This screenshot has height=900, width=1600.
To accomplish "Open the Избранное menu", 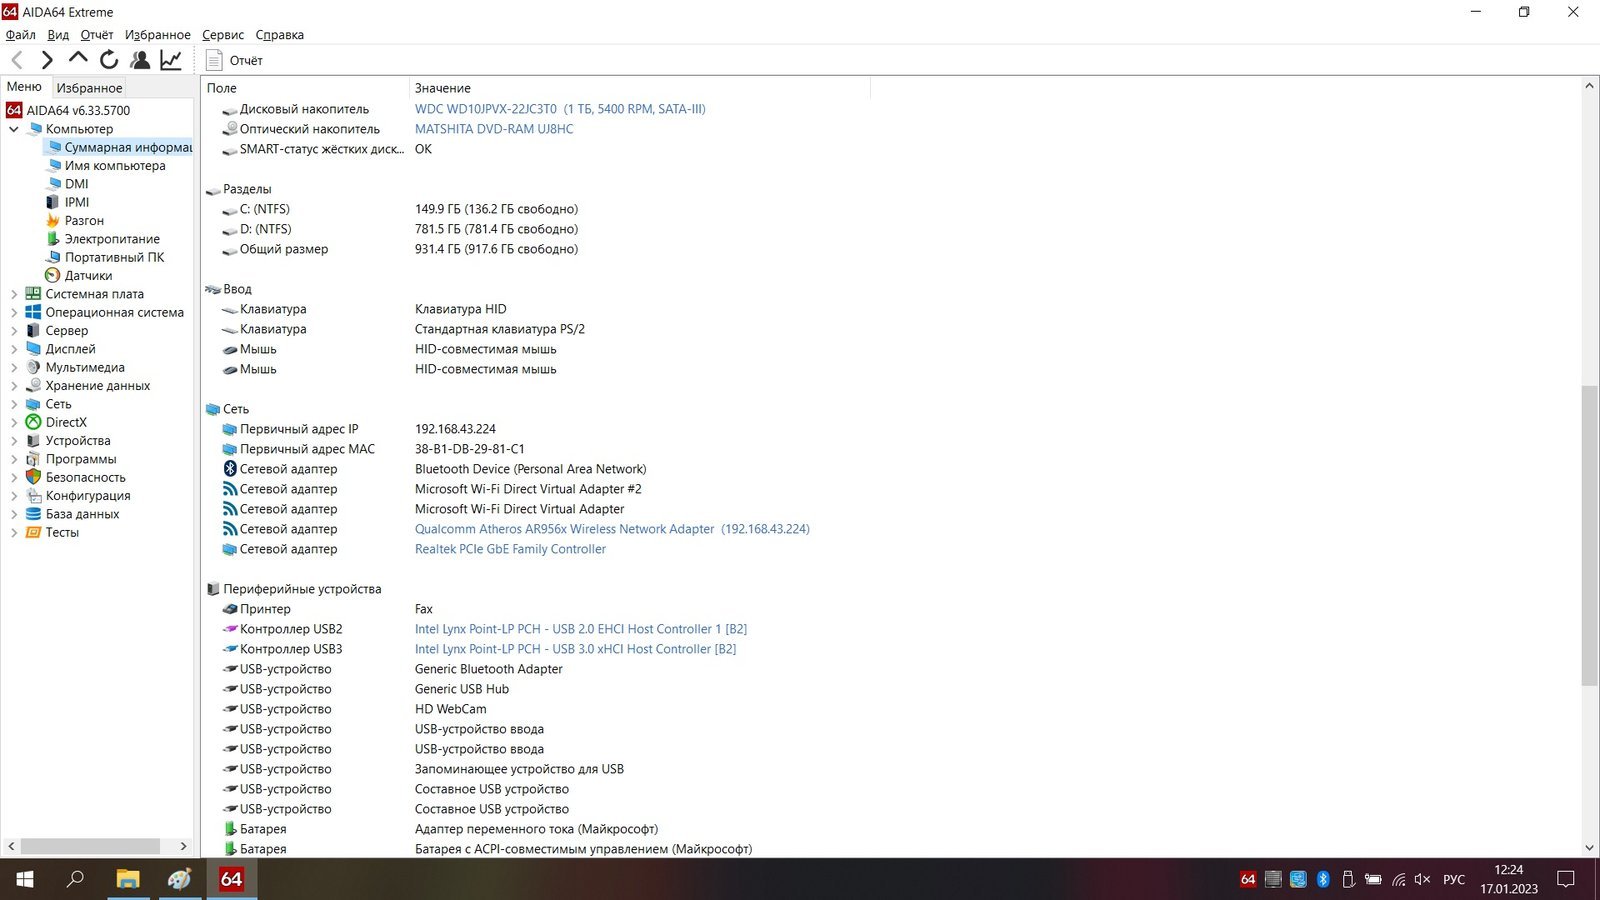I will coord(157,34).
